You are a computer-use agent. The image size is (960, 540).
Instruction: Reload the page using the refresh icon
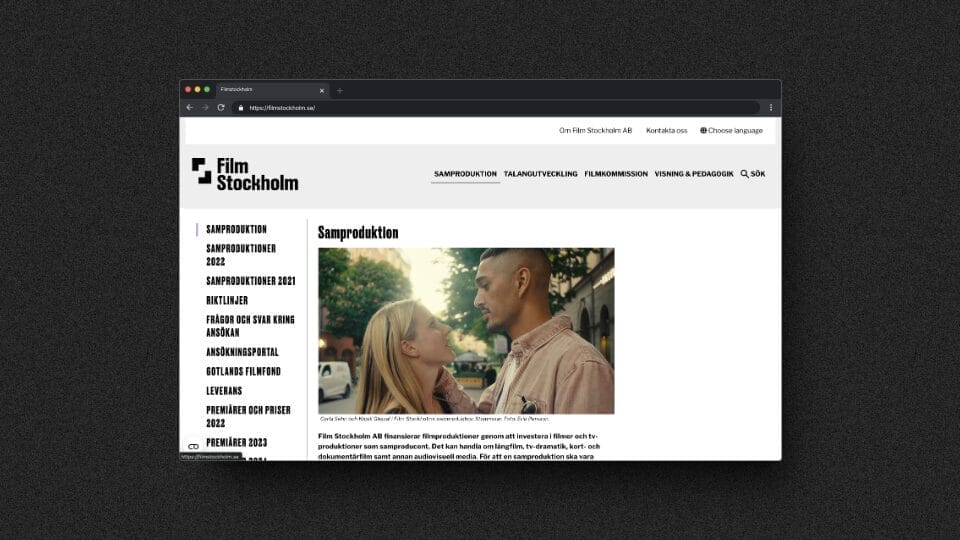[221, 108]
